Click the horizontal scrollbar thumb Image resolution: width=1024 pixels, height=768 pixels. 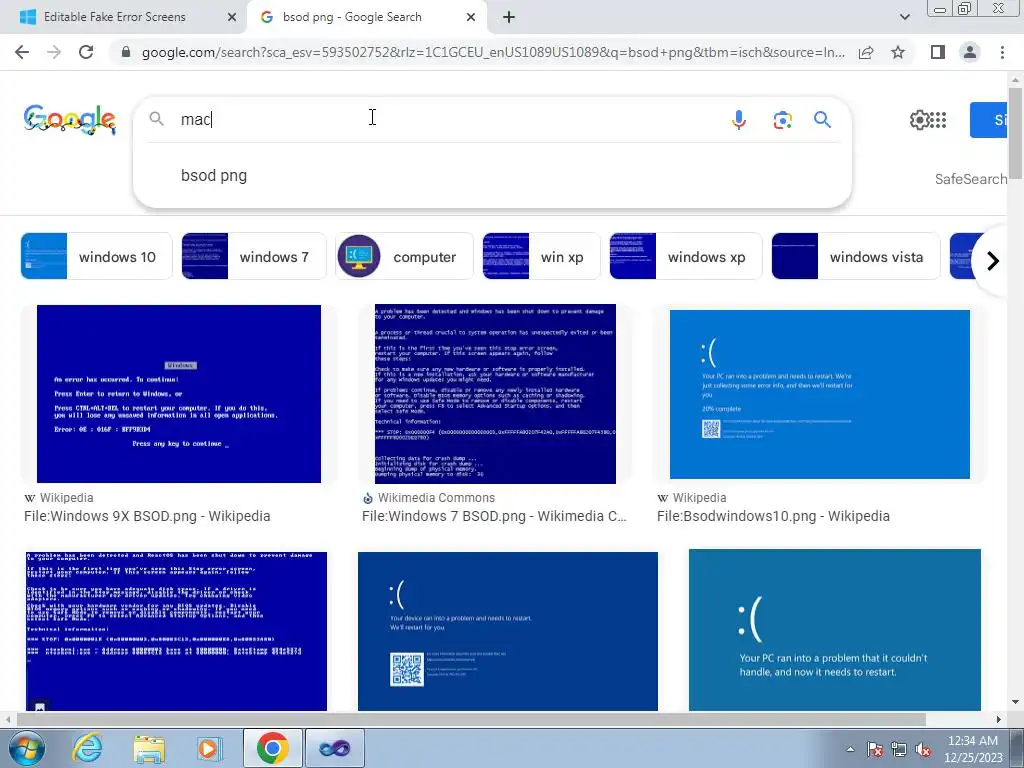coord(471,719)
